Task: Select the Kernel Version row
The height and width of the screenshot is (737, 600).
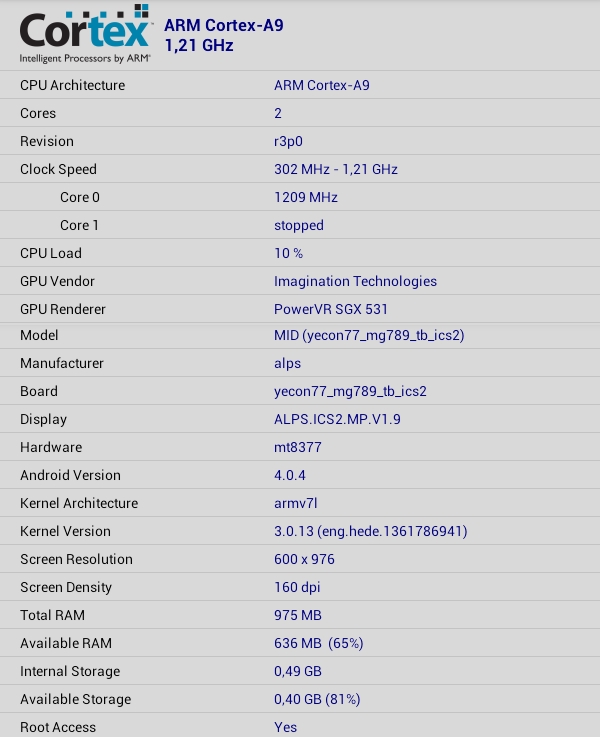Action: coord(300,531)
